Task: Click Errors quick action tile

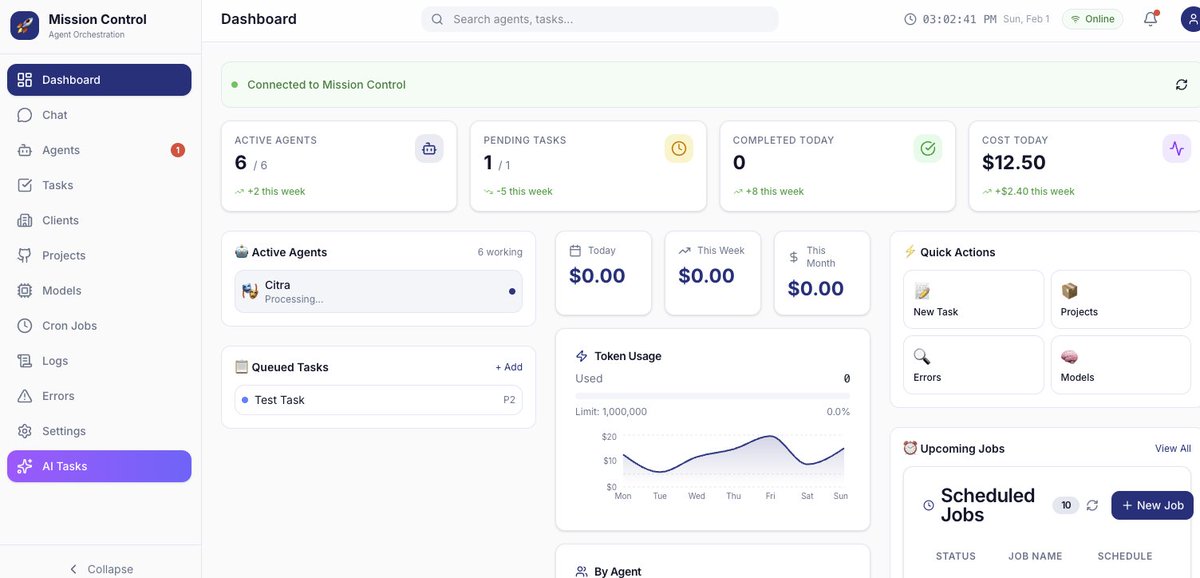Action: (x=973, y=365)
